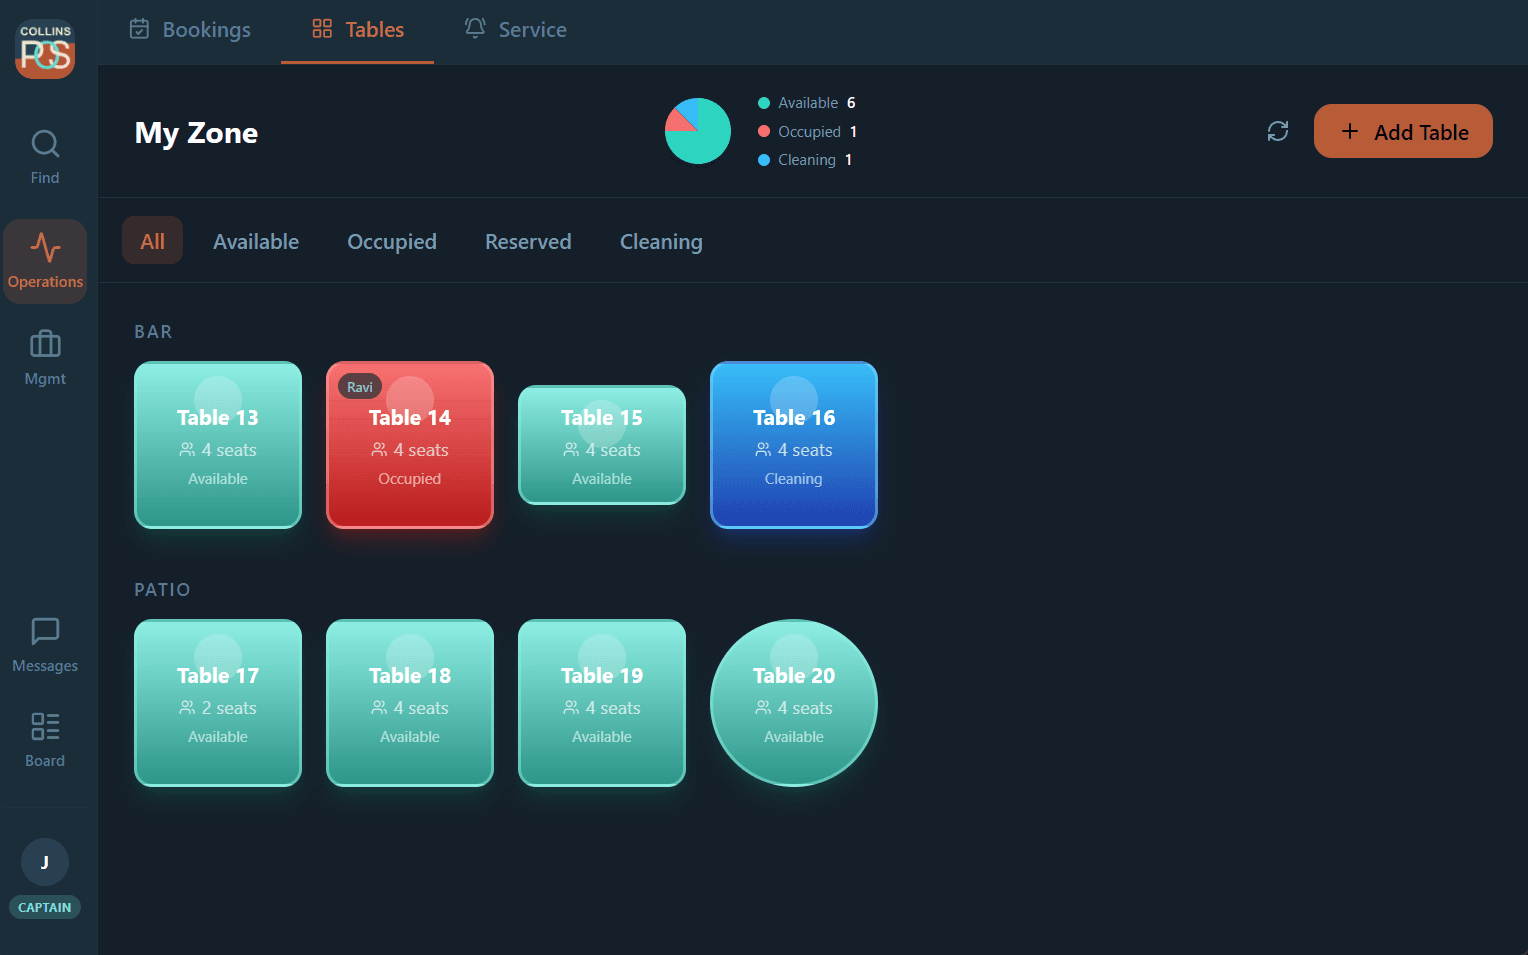Click the PATIO section heading
Viewport: 1528px width, 955px height.
point(162,590)
